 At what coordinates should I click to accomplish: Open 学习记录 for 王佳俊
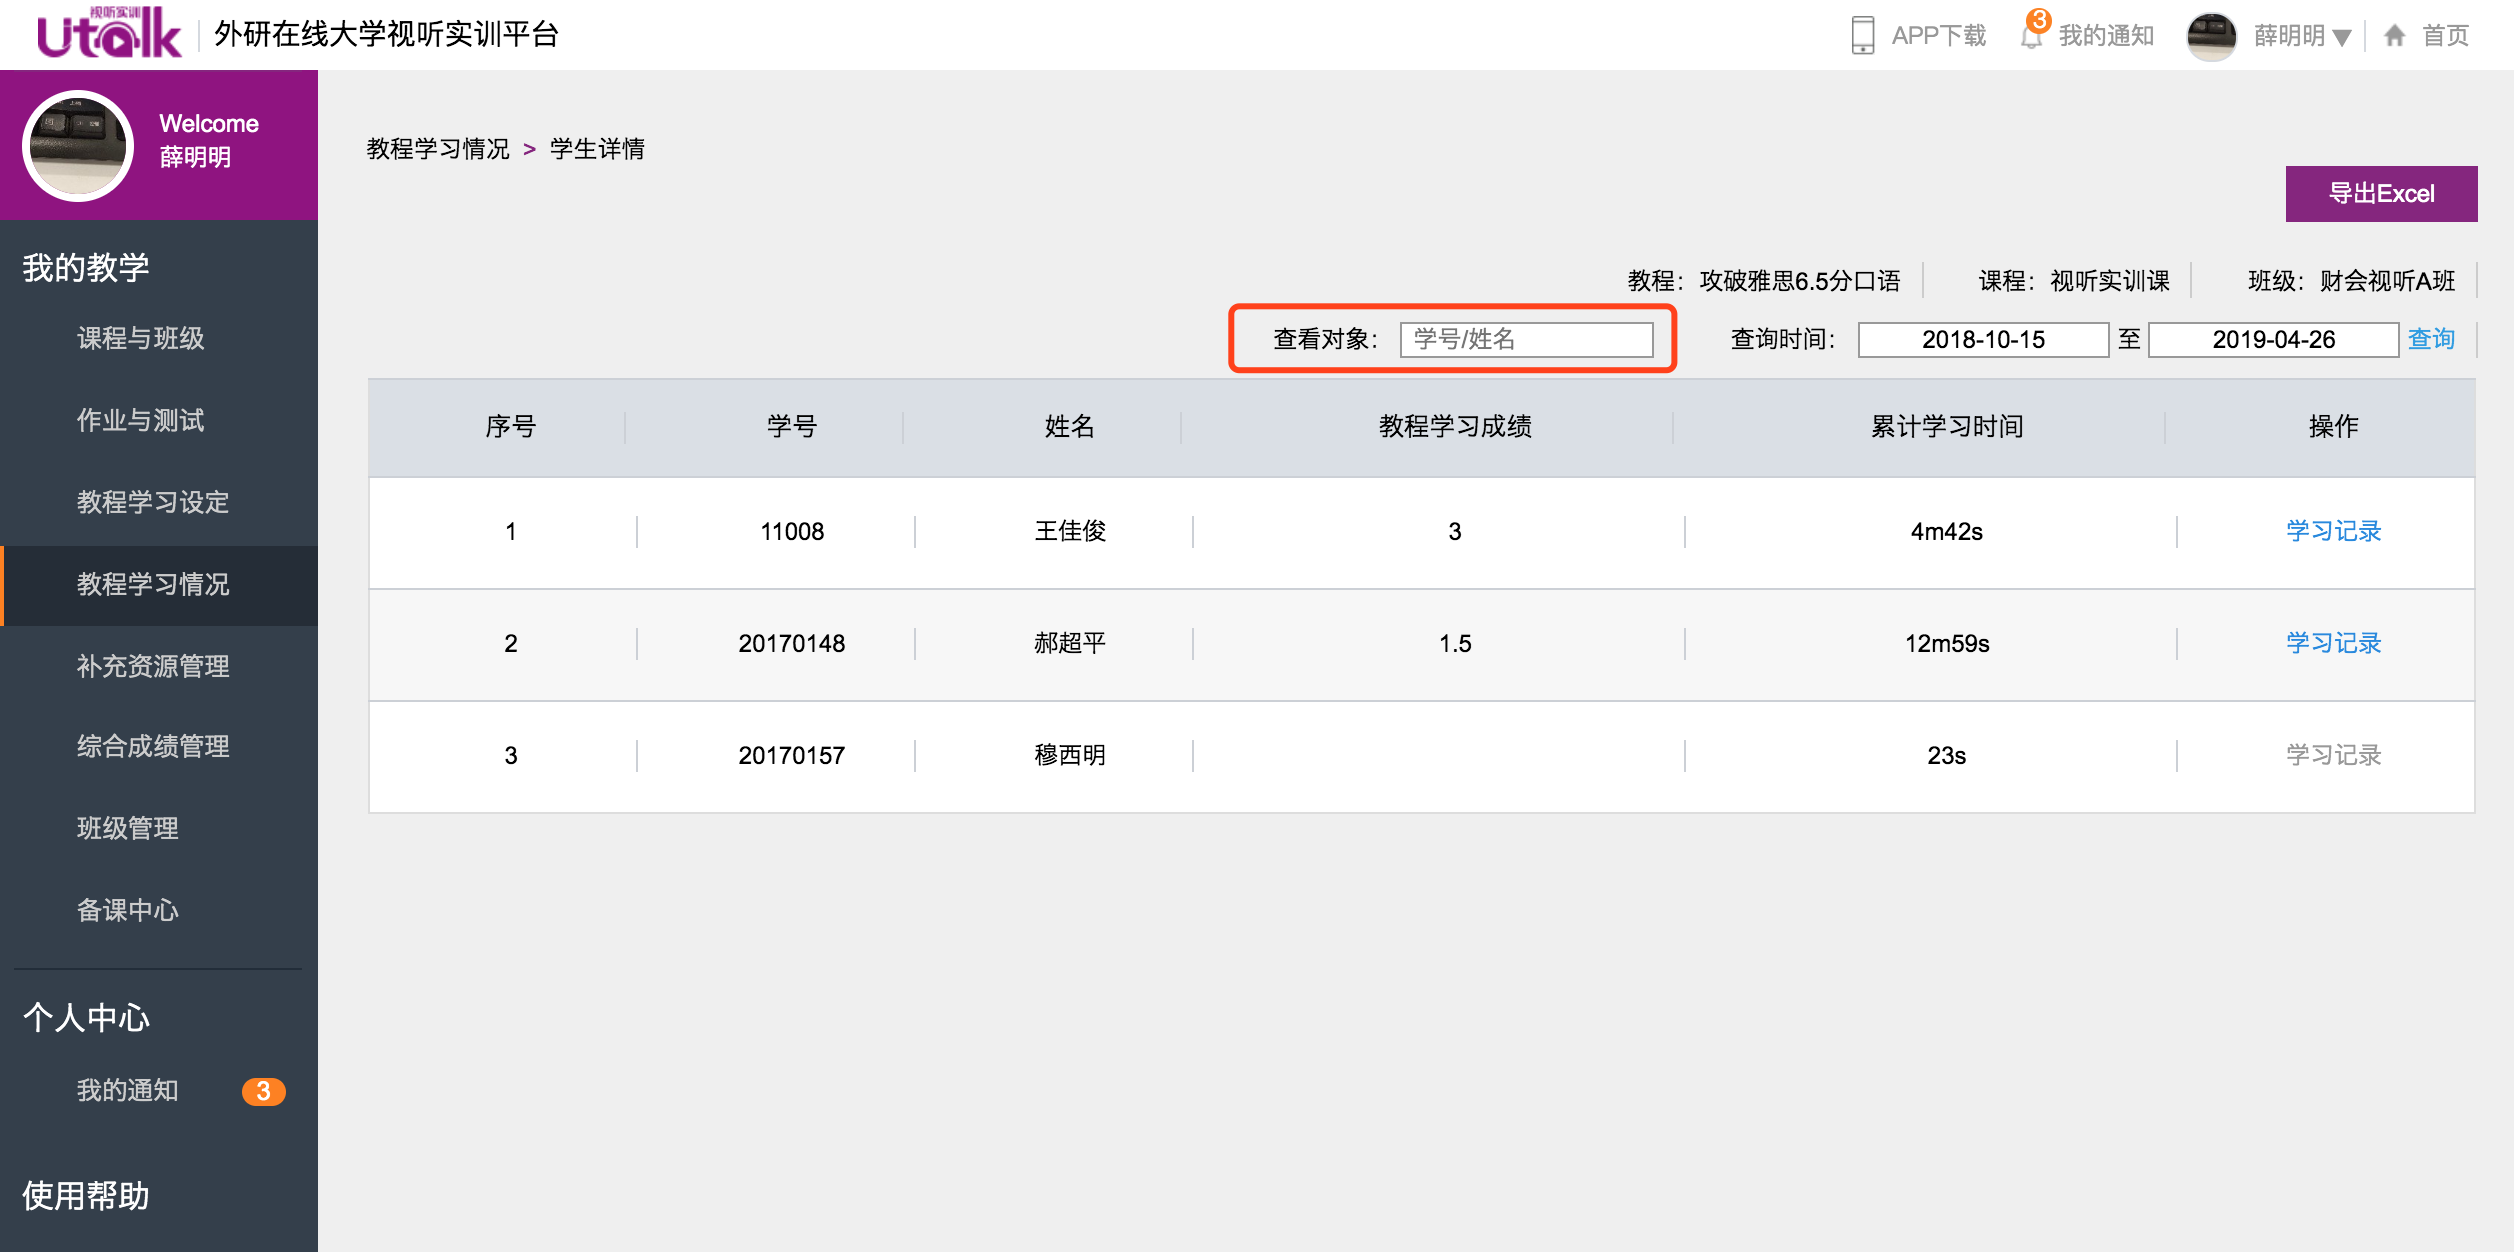click(2333, 531)
